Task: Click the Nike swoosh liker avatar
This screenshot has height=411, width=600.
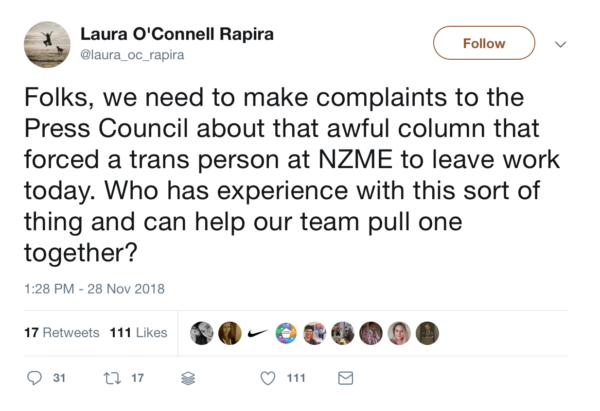Action: [x=257, y=333]
